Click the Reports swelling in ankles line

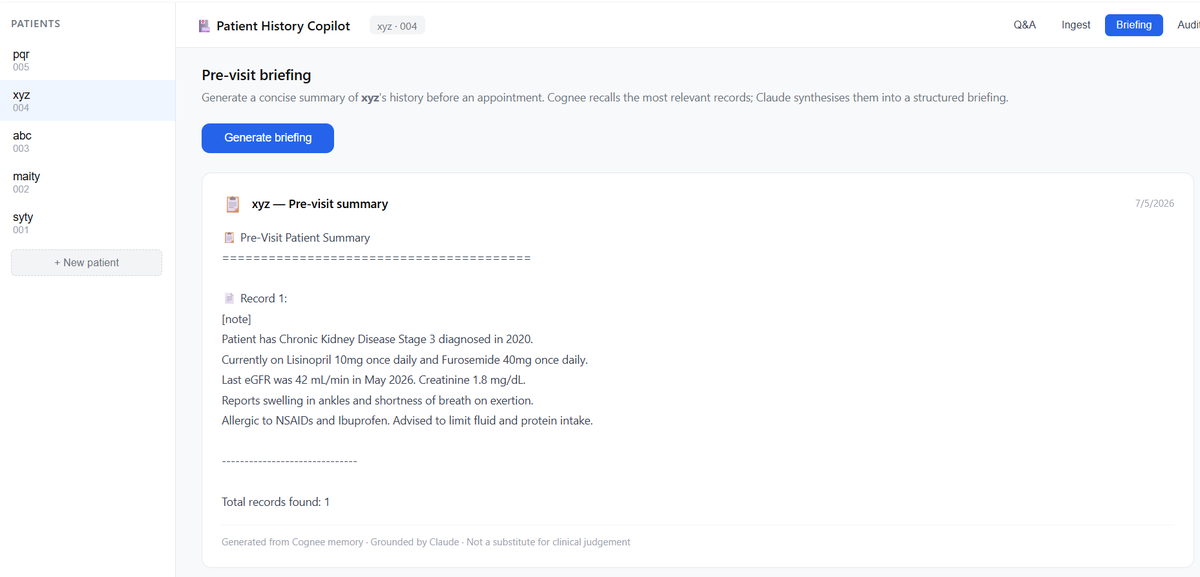tap(377, 400)
